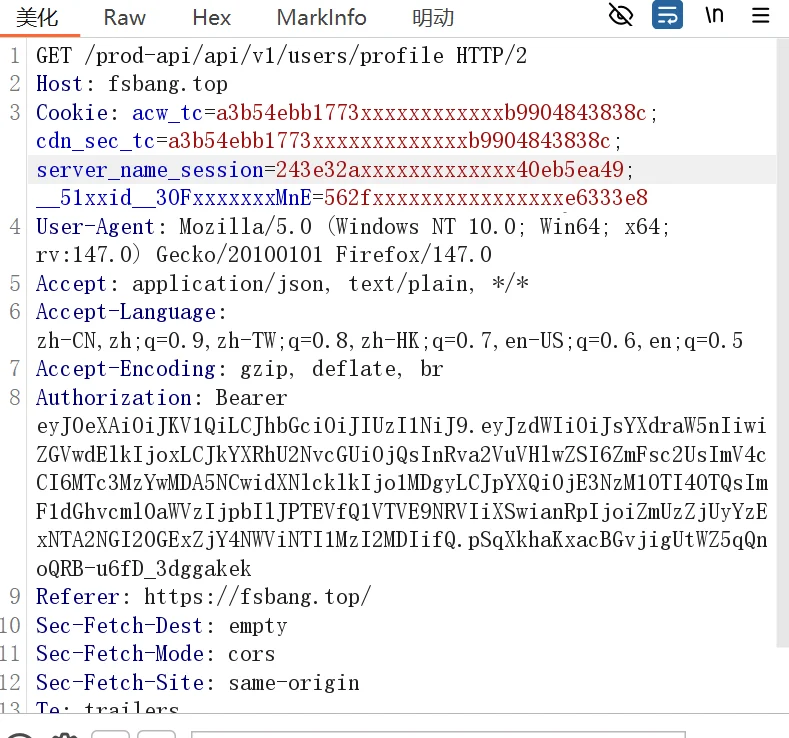
Task: Click the Accept-Language header name
Action: click(125, 312)
